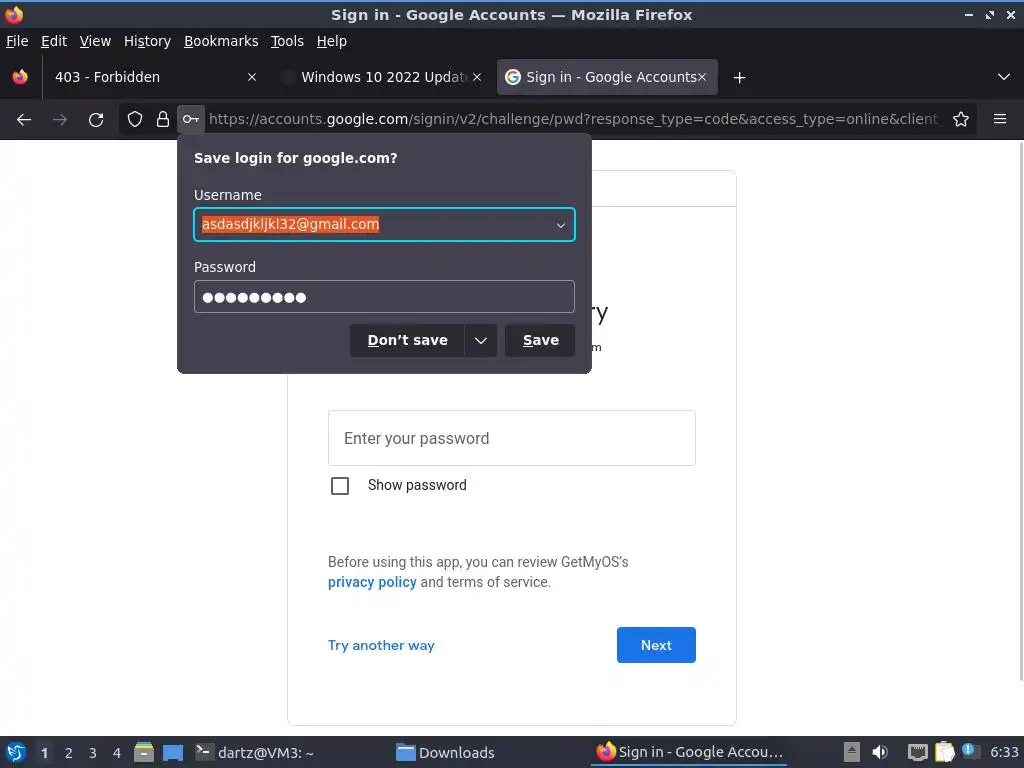
Task: Switch to workspace 4
Action: [x=117, y=753]
